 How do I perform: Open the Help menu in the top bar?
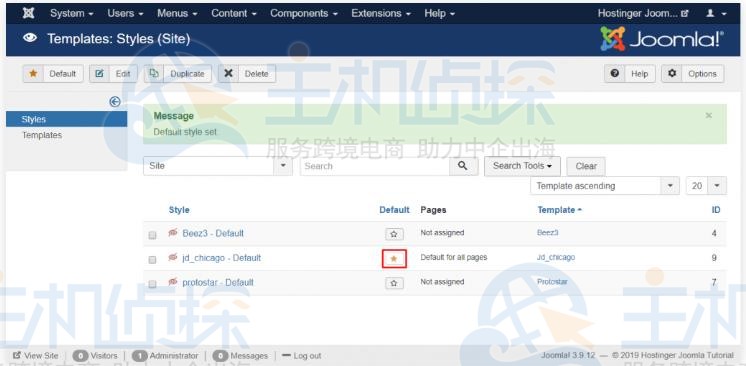(440, 13)
